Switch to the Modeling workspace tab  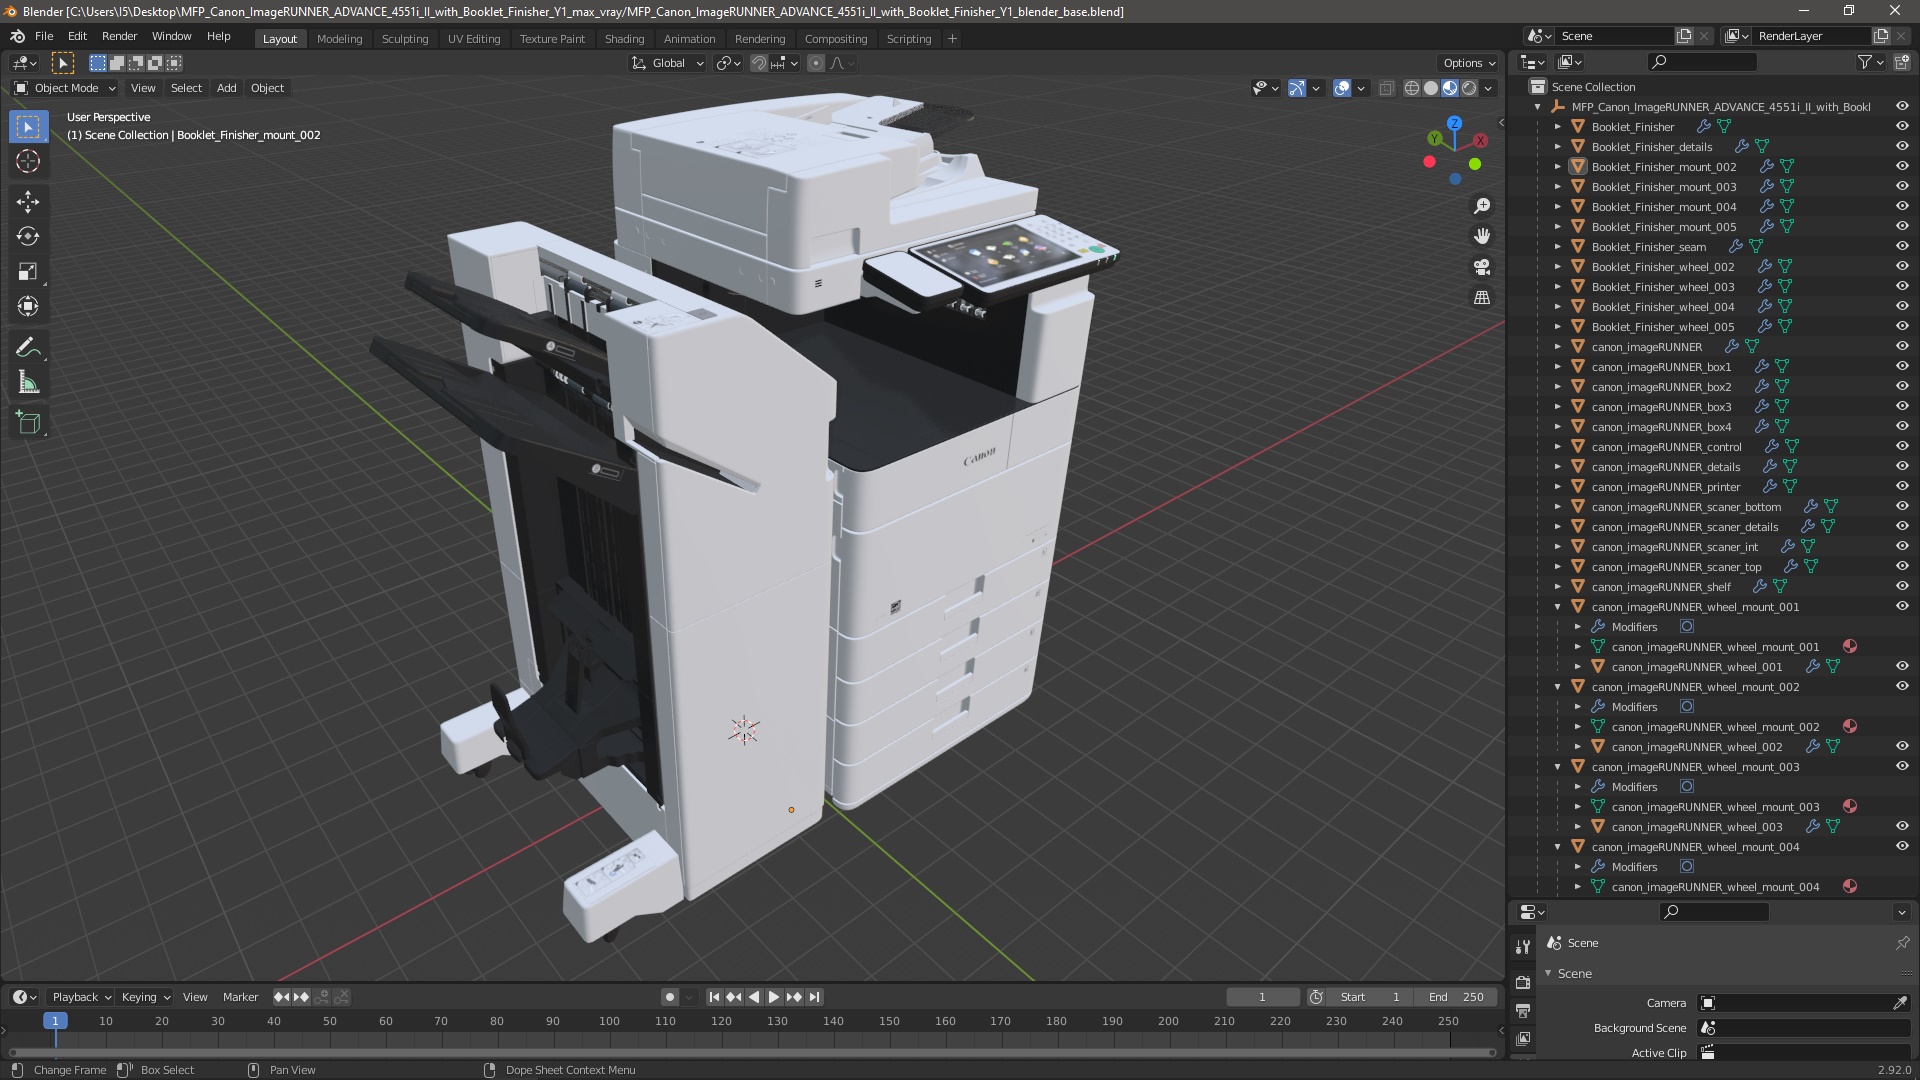339,38
